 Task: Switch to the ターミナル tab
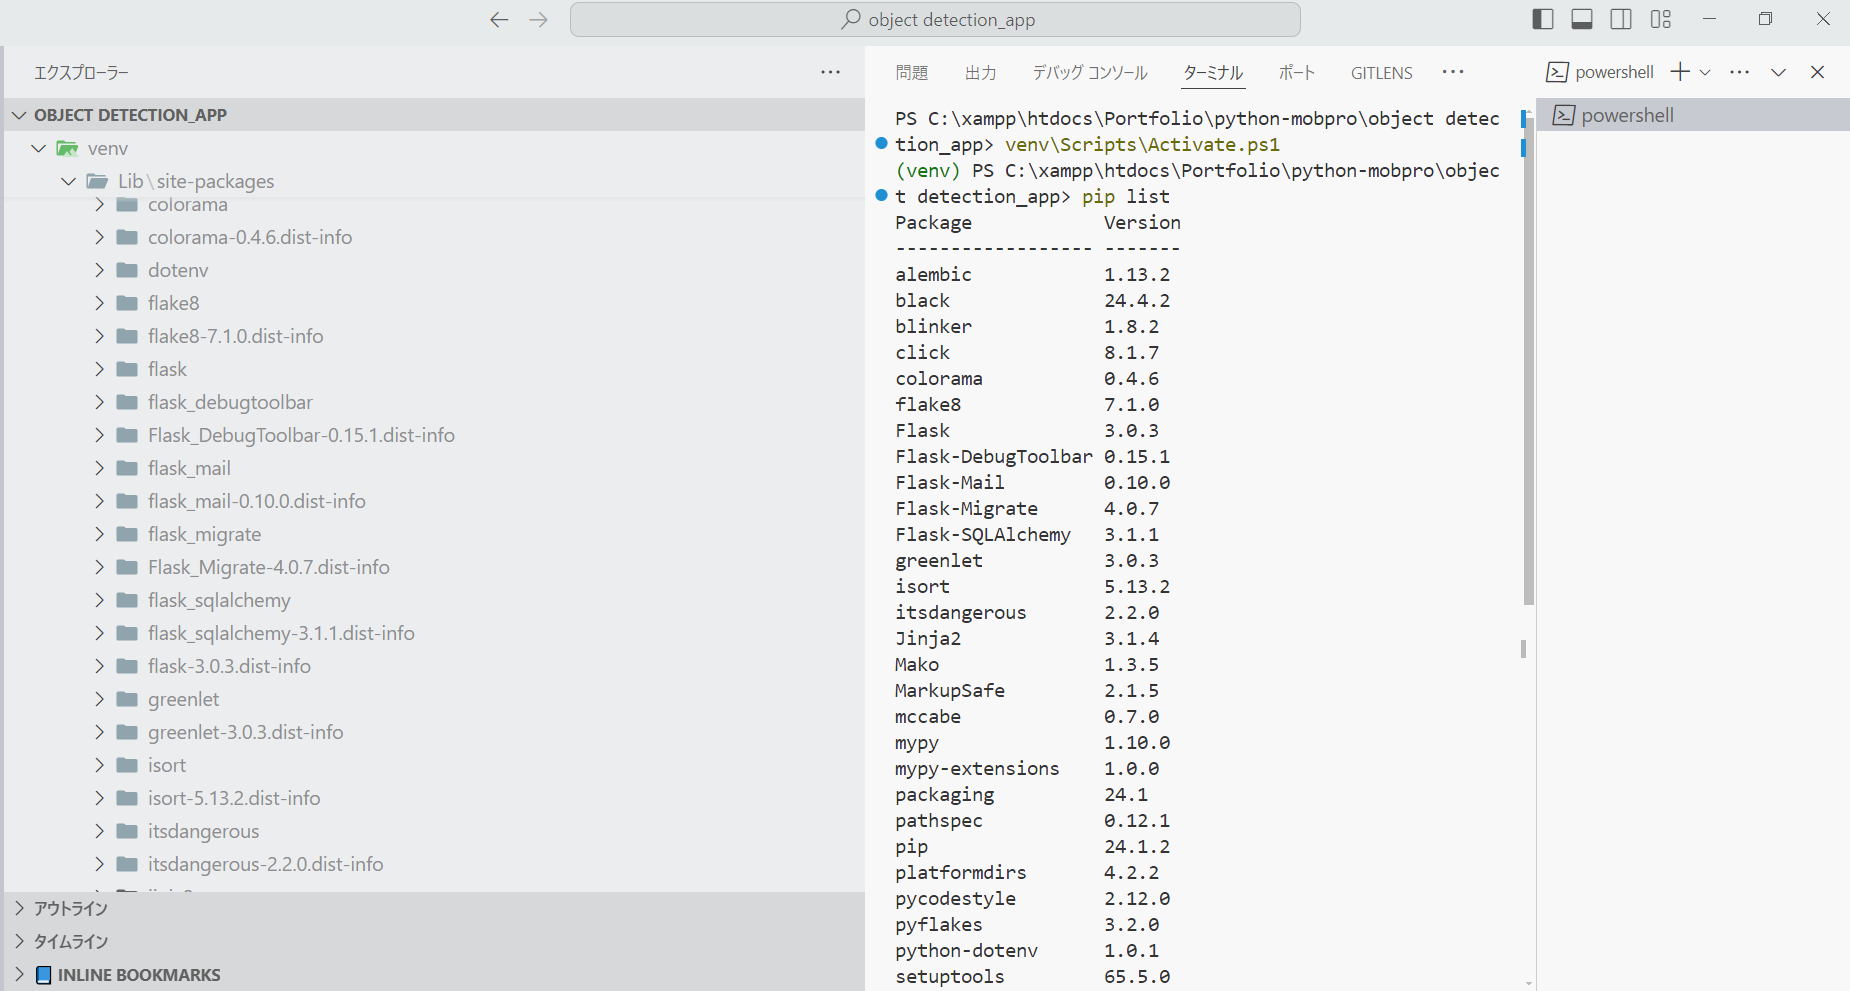click(1213, 72)
